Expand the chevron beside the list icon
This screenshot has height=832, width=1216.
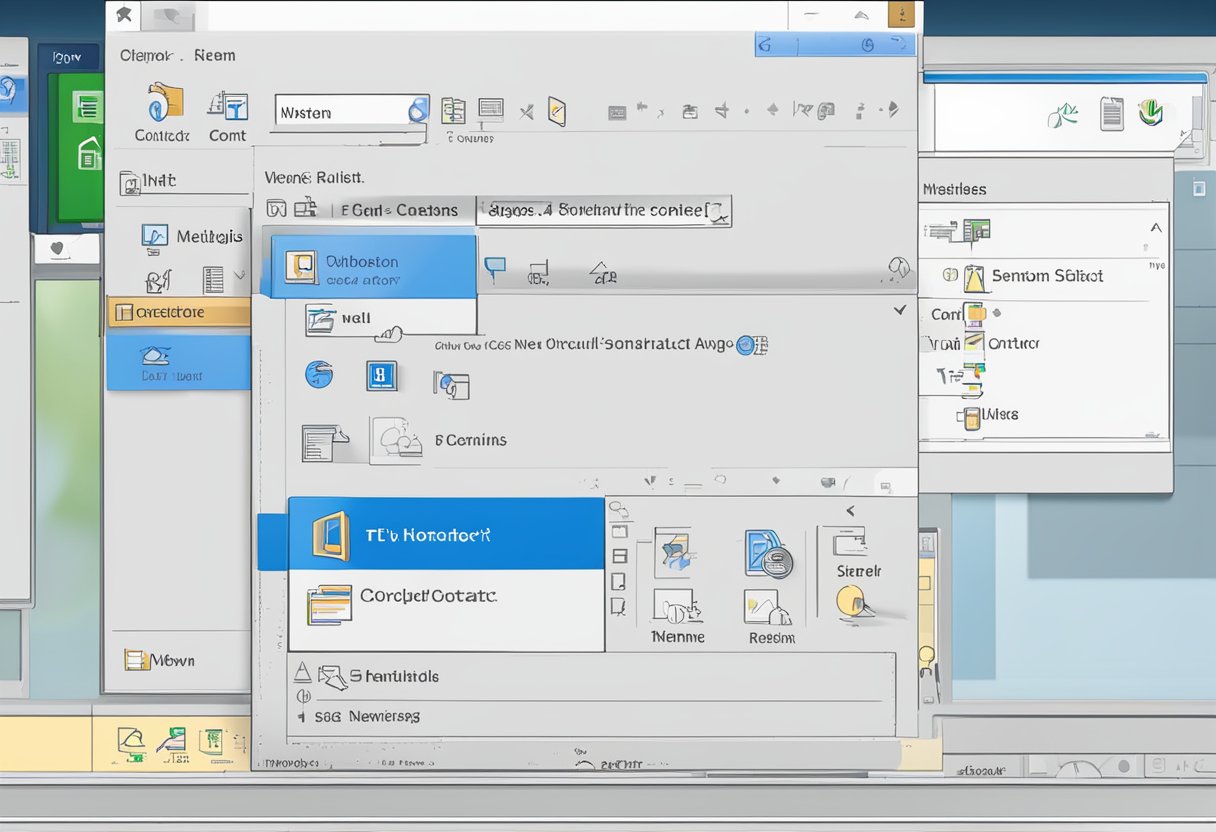pyautogui.click(x=239, y=275)
